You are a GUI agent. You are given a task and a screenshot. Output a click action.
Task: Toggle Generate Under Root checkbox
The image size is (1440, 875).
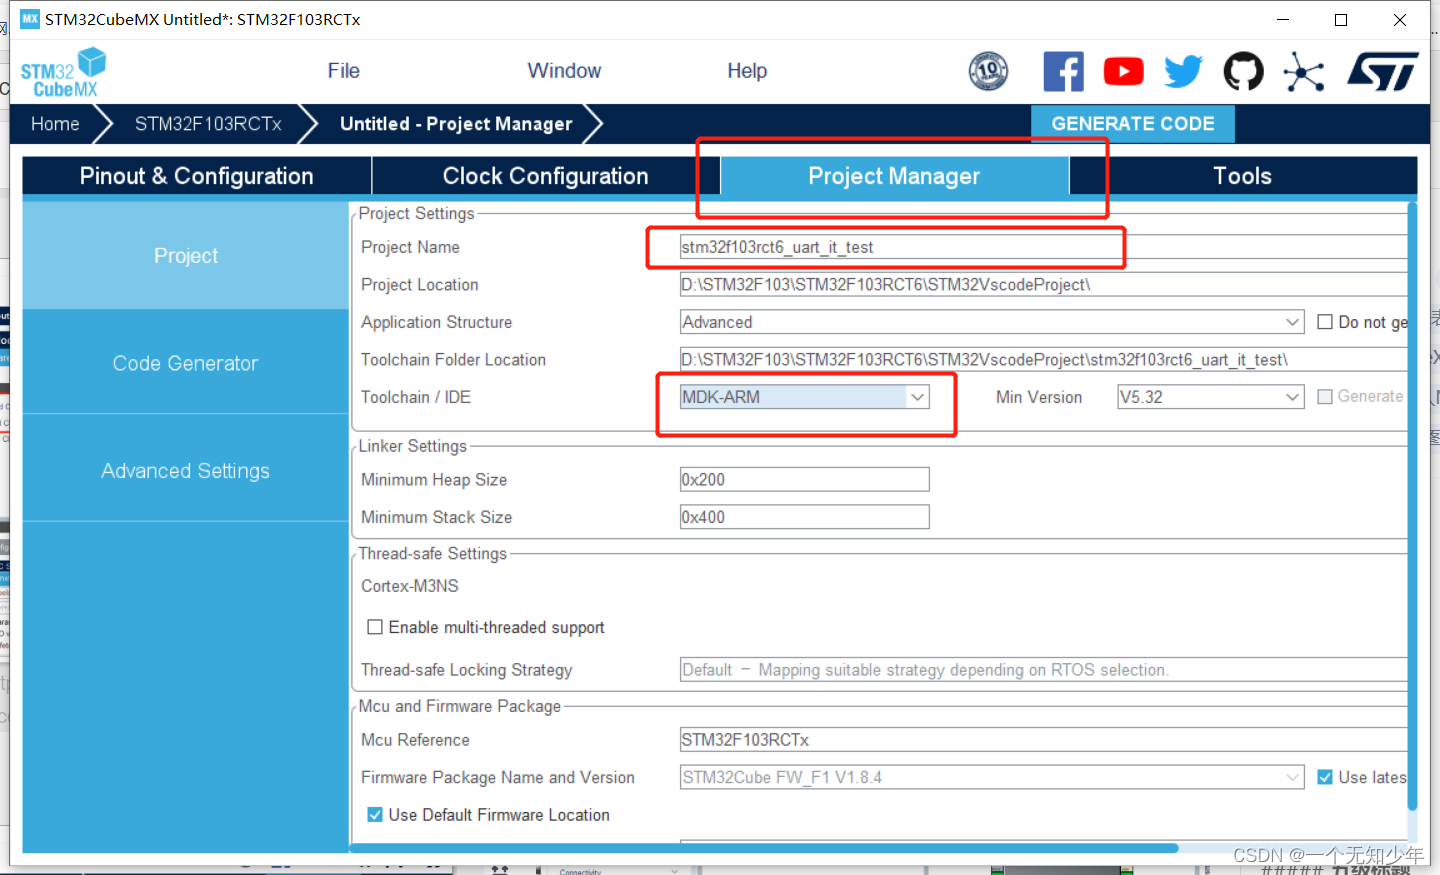pos(1325,397)
